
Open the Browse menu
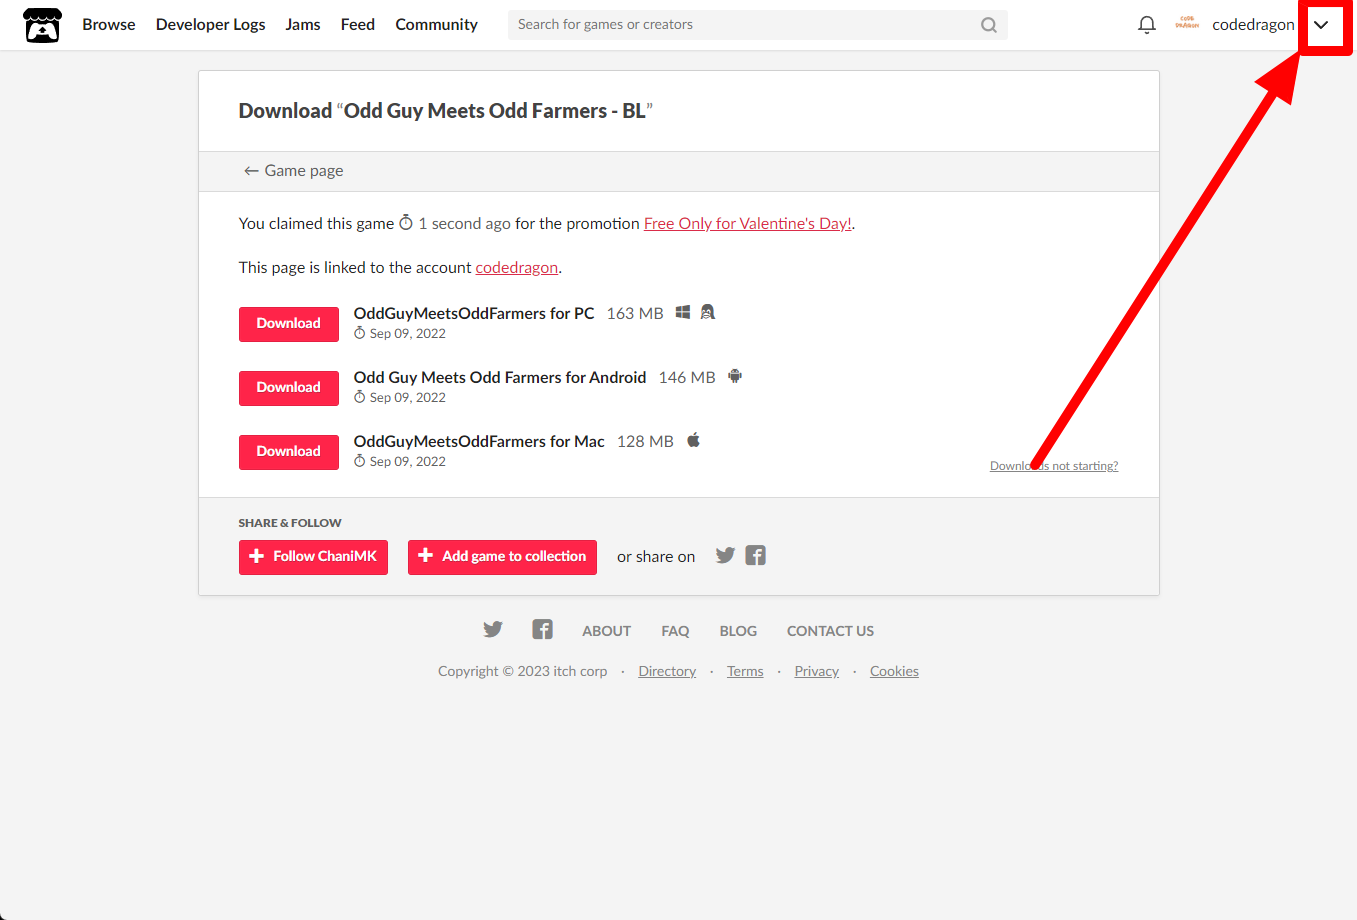(109, 25)
